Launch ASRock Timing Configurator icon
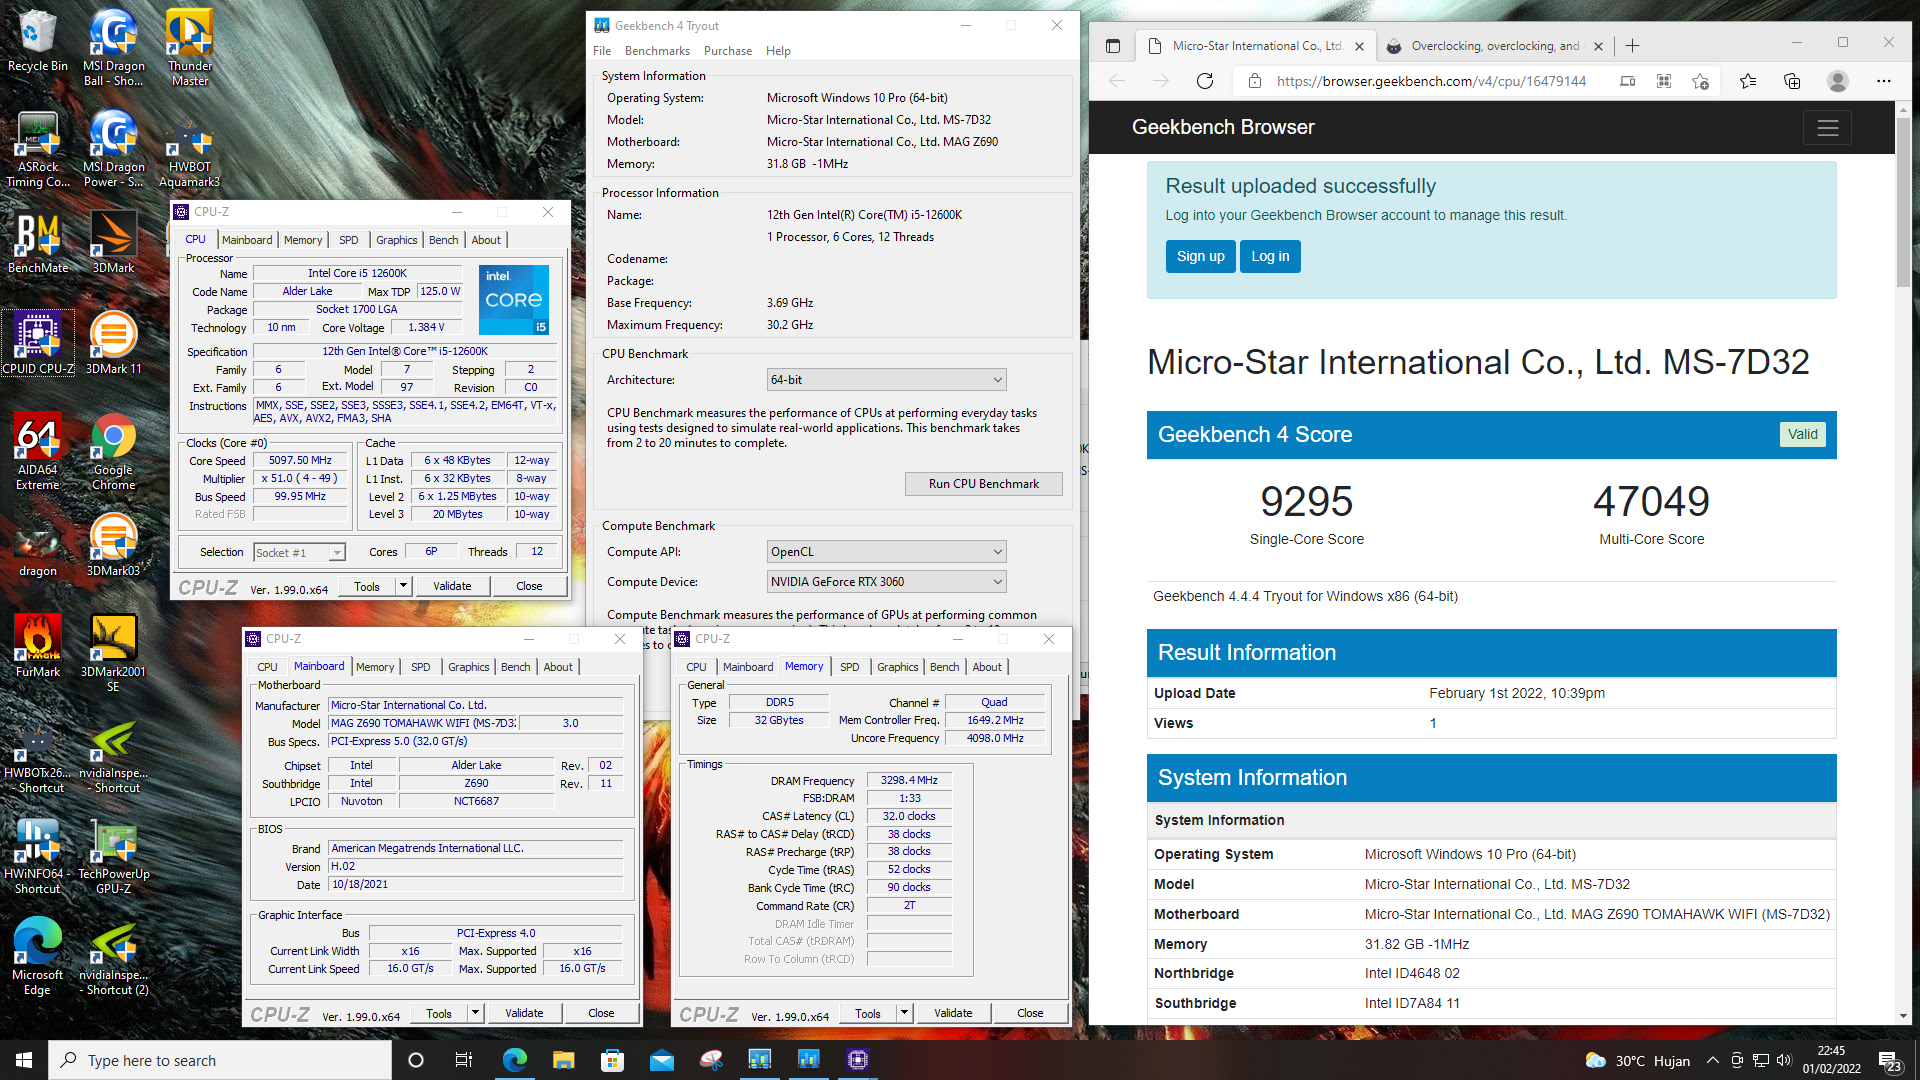The height and width of the screenshot is (1080, 1920). coord(37,150)
